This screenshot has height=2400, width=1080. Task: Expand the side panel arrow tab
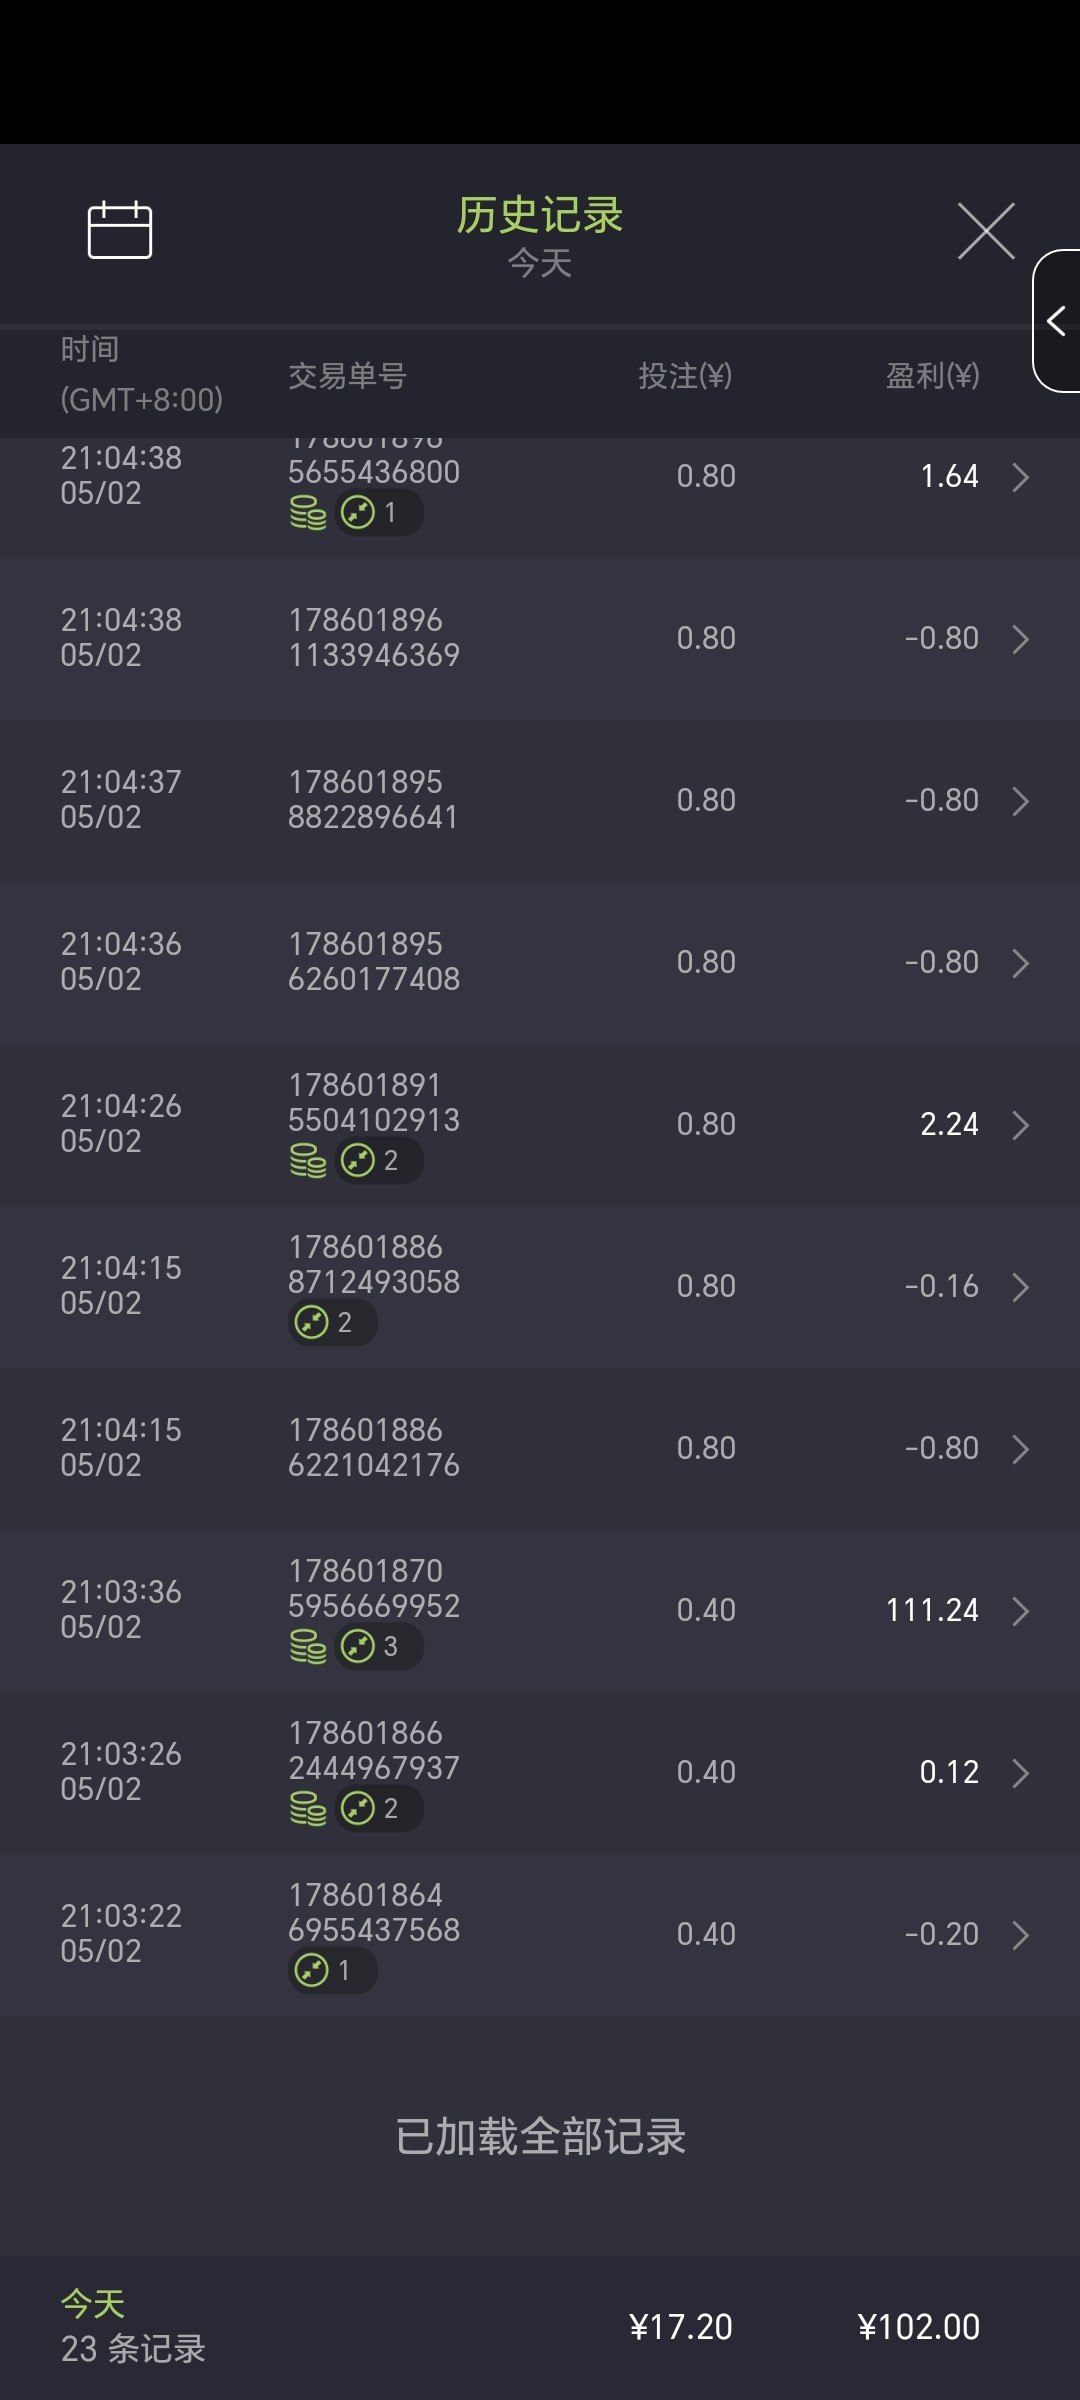pos(1056,321)
